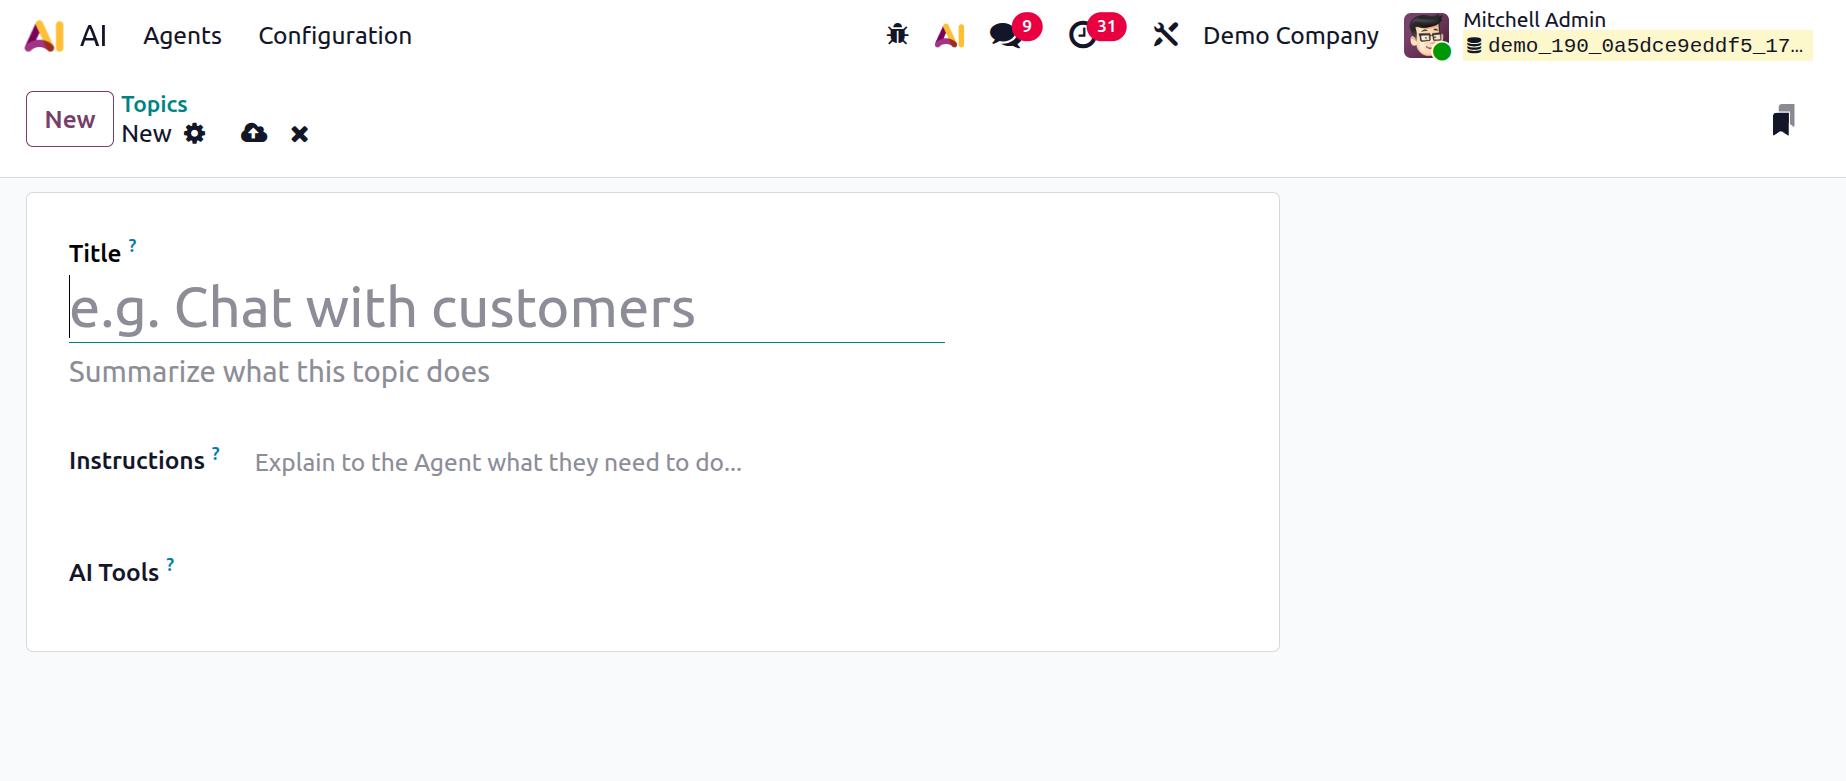
Task: Discard changes with the X icon
Action: click(x=299, y=134)
